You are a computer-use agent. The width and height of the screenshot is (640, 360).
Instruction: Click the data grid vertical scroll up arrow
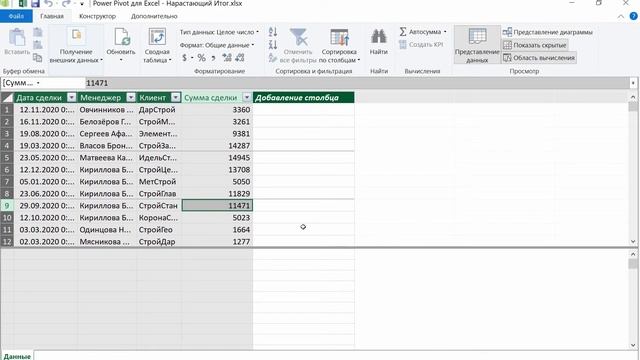(x=633, y=97)
